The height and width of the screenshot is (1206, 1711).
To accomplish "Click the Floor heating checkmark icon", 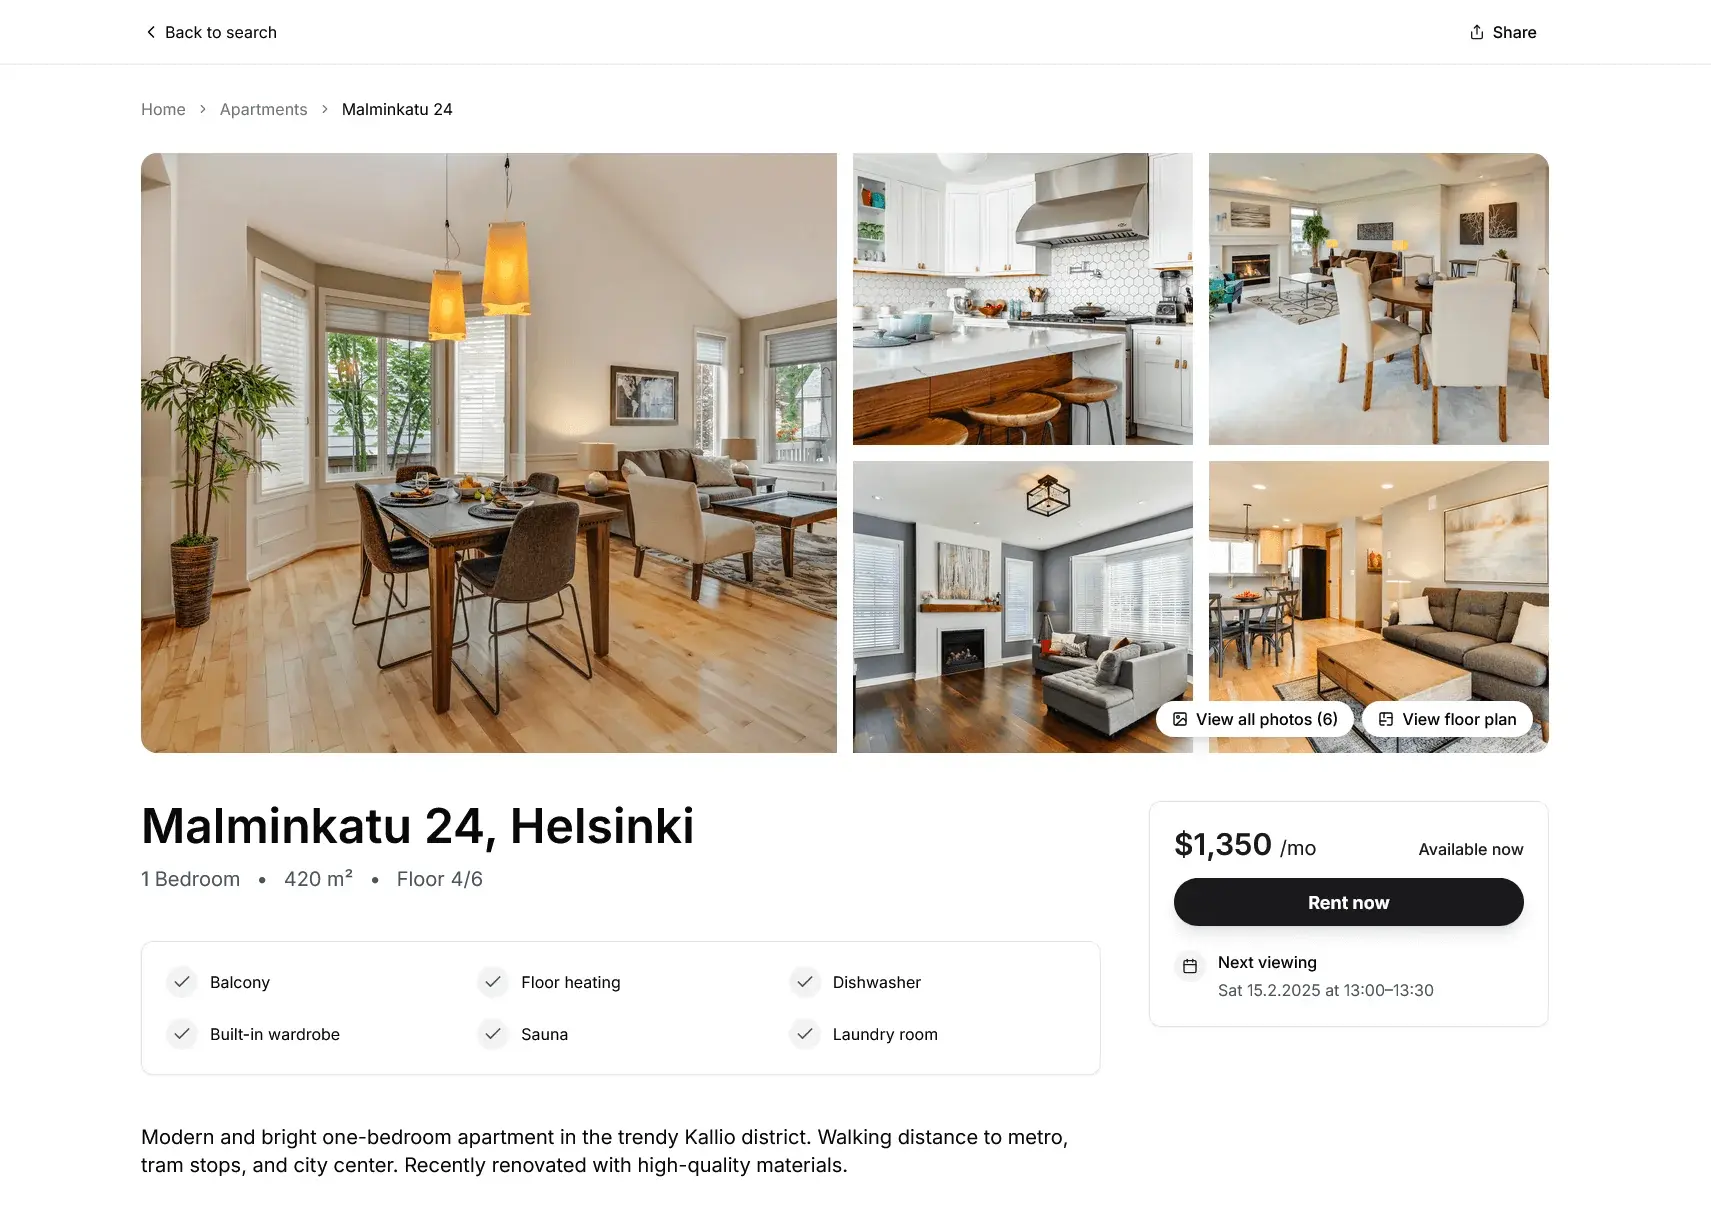I will point(493,982).
